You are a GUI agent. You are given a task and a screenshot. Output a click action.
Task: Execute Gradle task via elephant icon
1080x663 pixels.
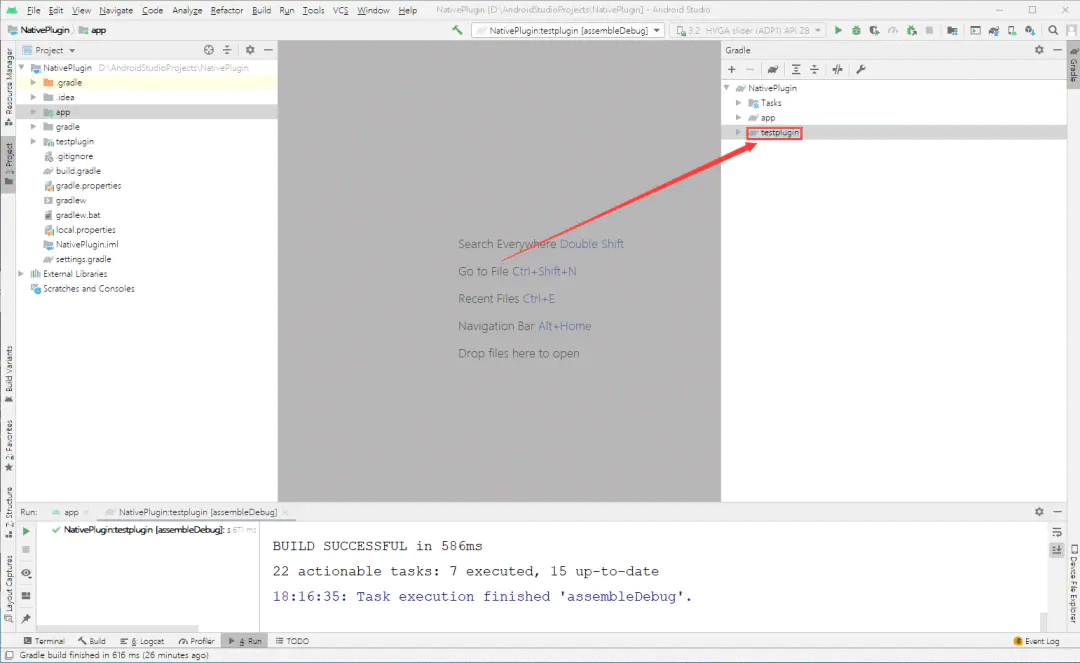pyautogui.click(x=773, y=69)
